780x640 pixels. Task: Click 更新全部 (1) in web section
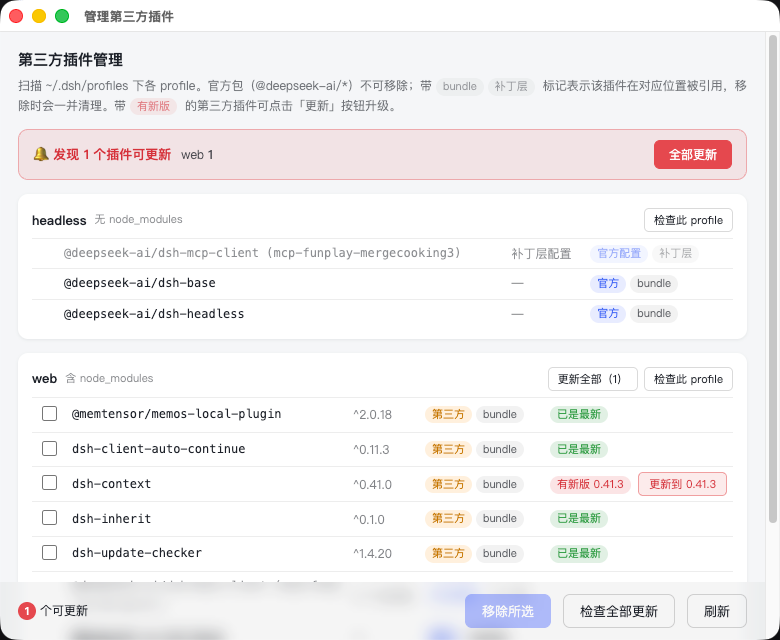point(592,379)
